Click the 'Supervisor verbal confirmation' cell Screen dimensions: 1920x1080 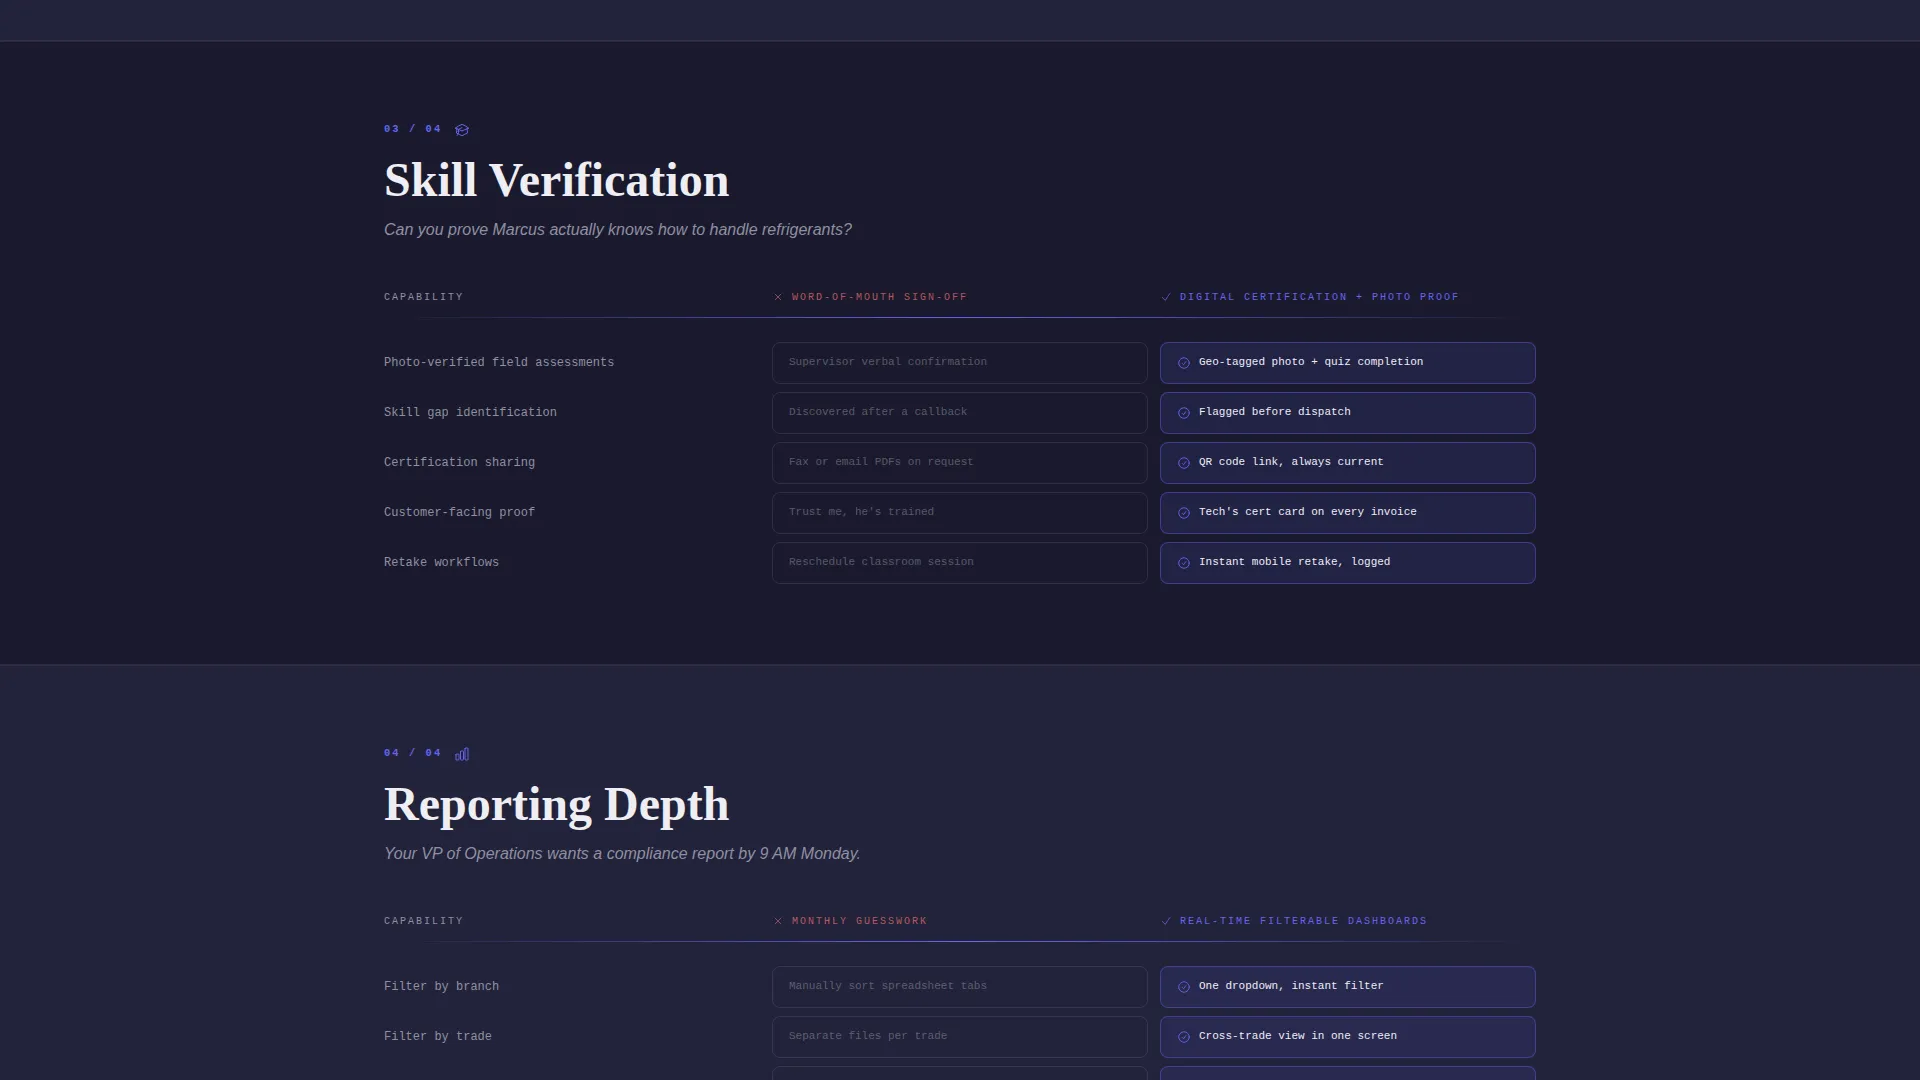click(x=960, y=363)
